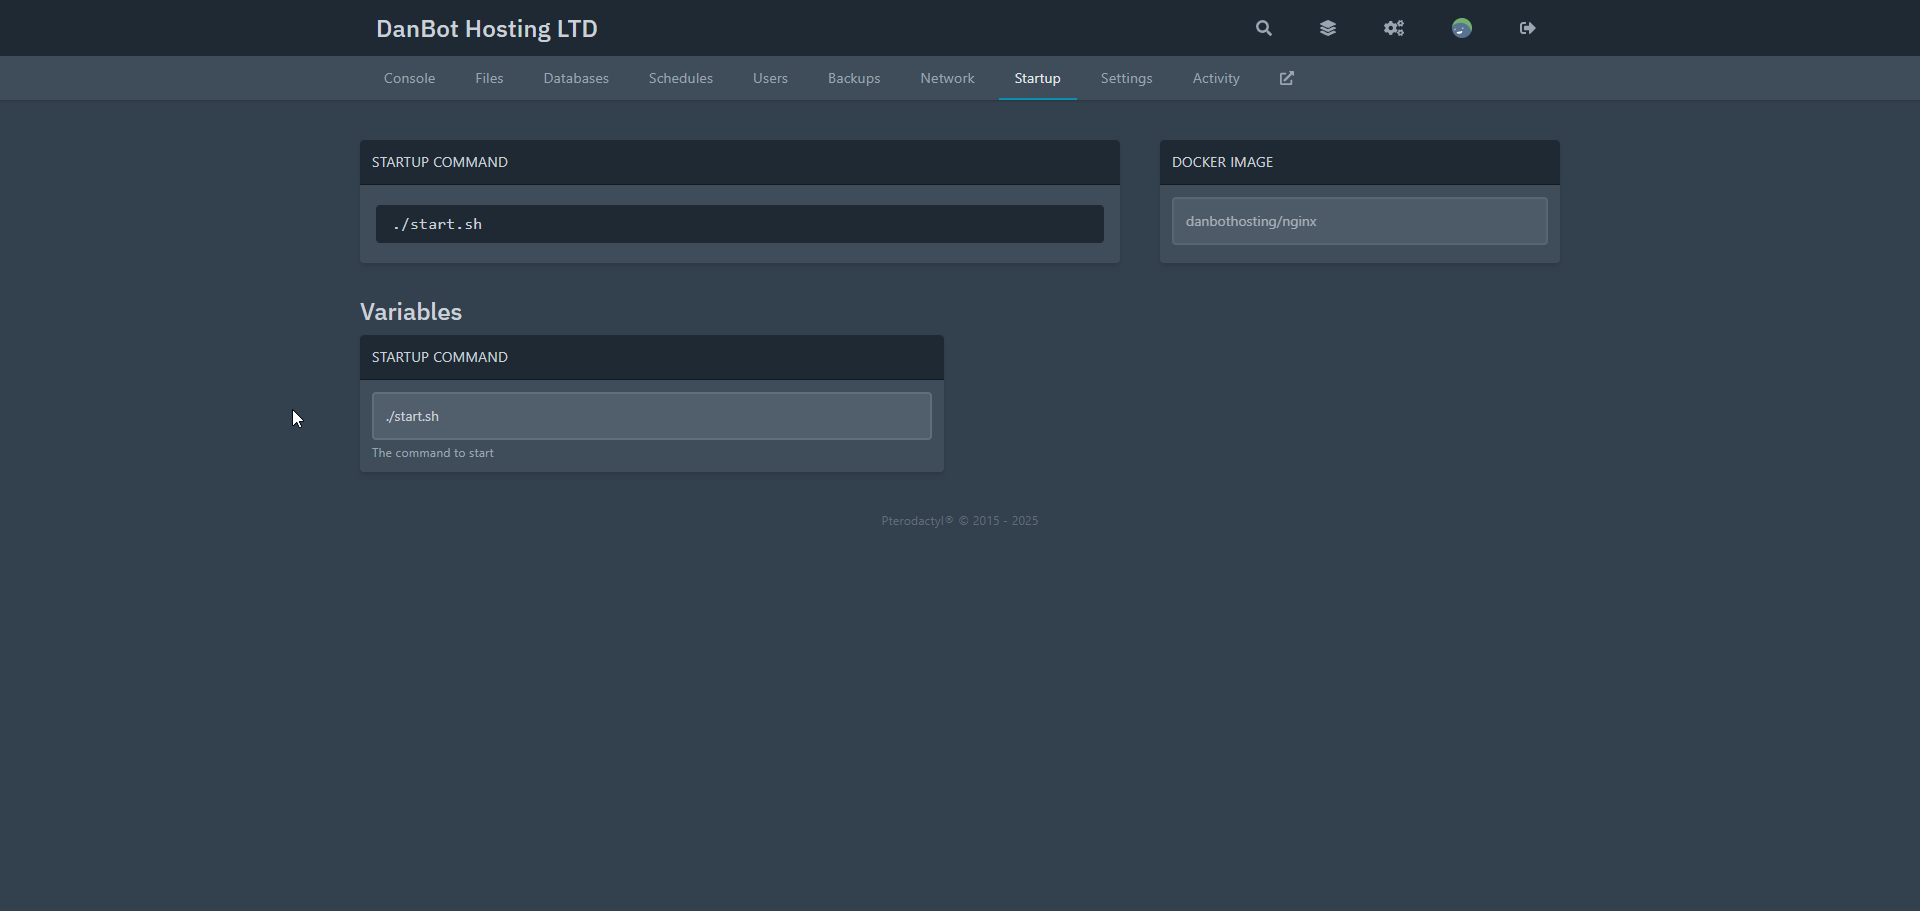Click the account avatar
Image resolution: width=1920 pixels, height=911 pixels.
[x=1461, y=28]
